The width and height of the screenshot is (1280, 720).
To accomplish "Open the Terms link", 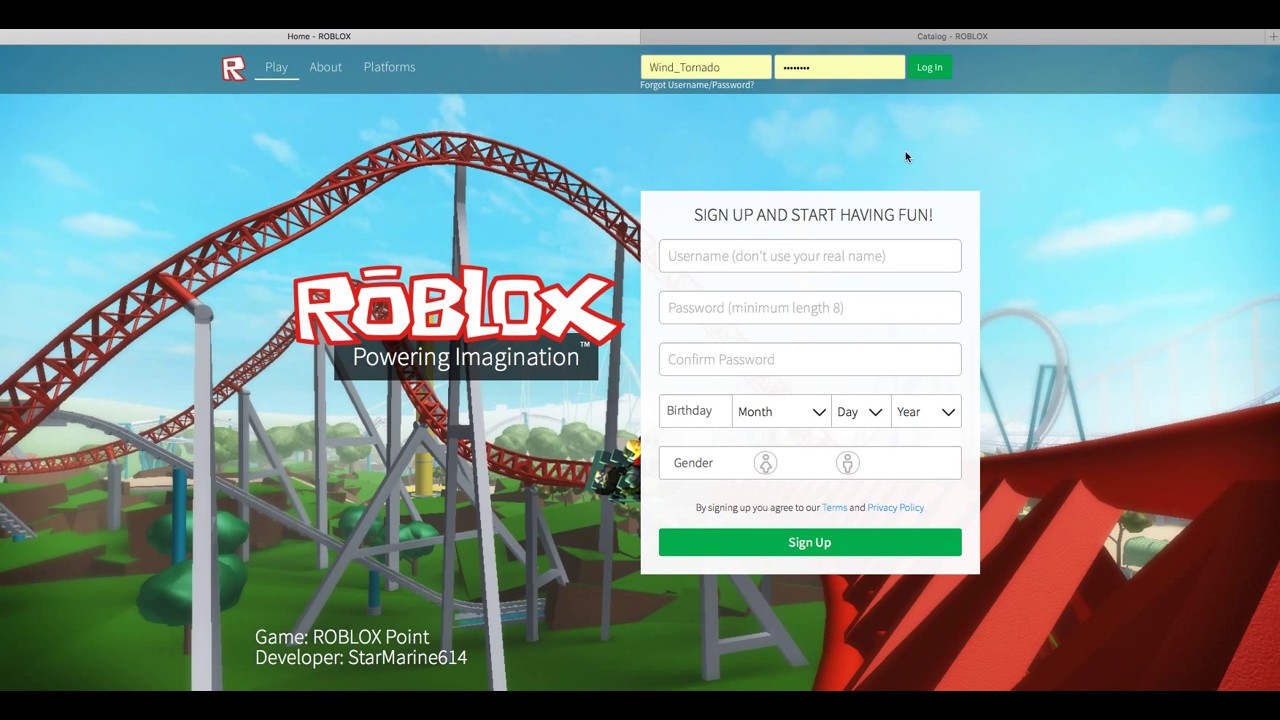I will tap(834, 507).
